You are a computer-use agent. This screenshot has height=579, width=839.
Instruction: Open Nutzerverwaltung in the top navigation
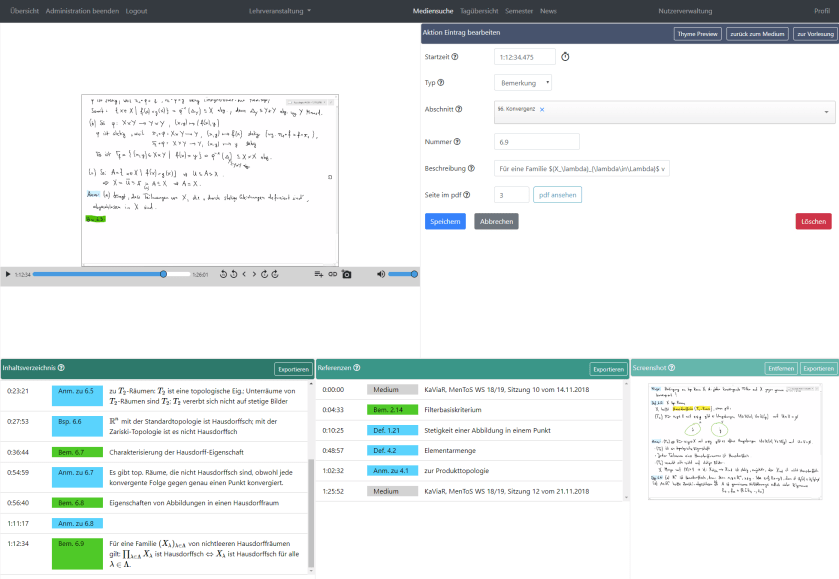click(684, 11)
